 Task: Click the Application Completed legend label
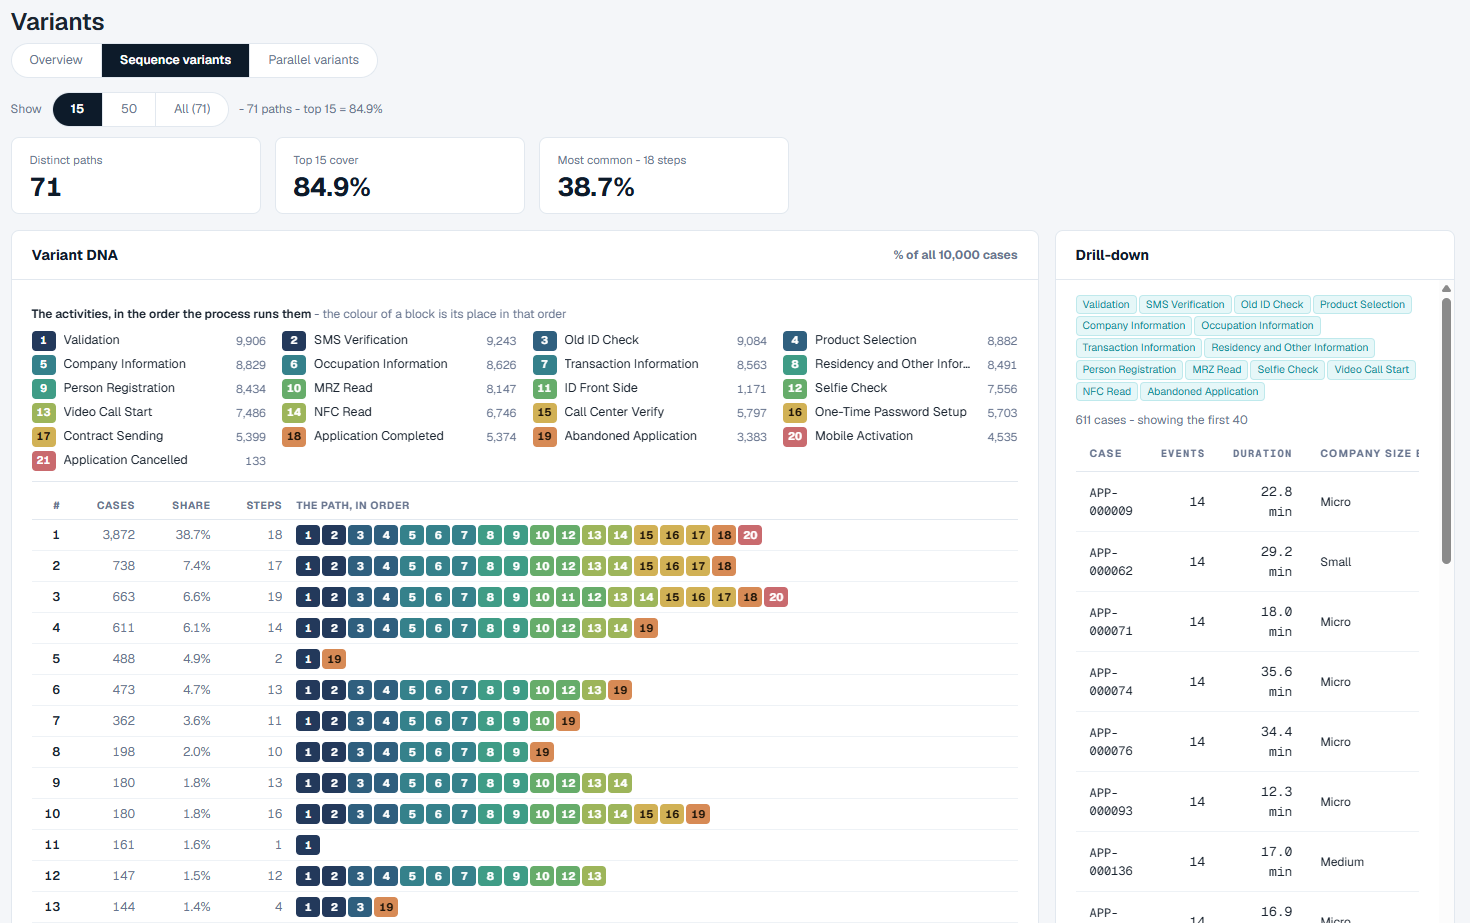pyautogui.click(x=379, y=436)
